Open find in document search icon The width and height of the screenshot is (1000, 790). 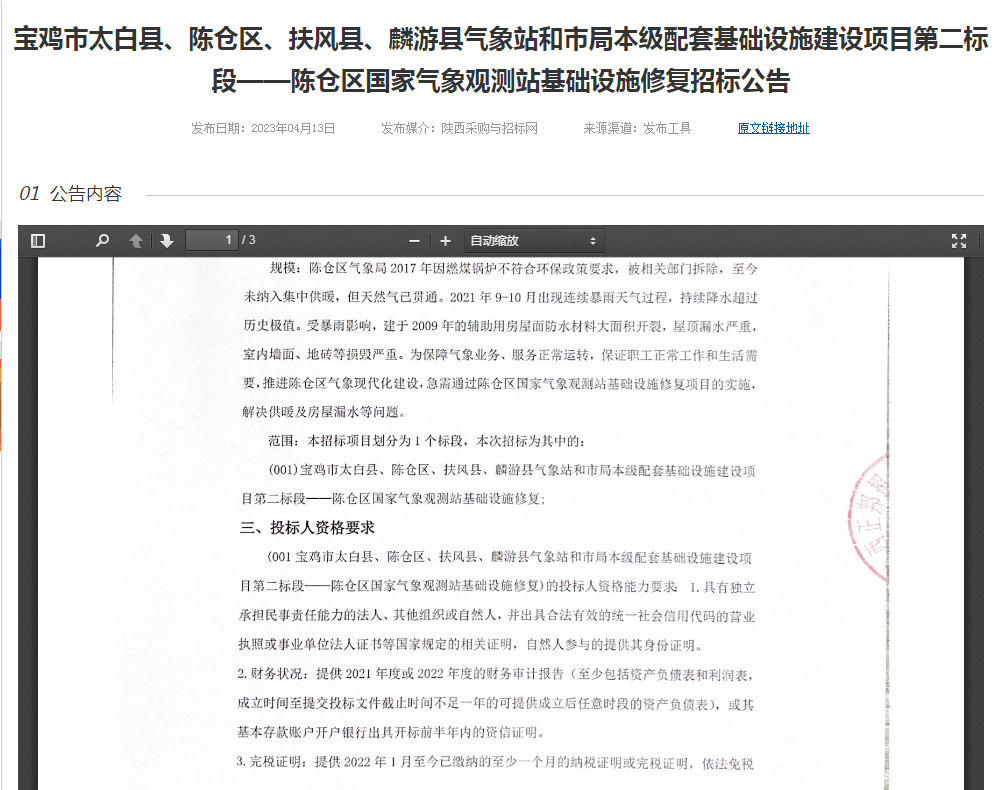(x=102, y=240)
